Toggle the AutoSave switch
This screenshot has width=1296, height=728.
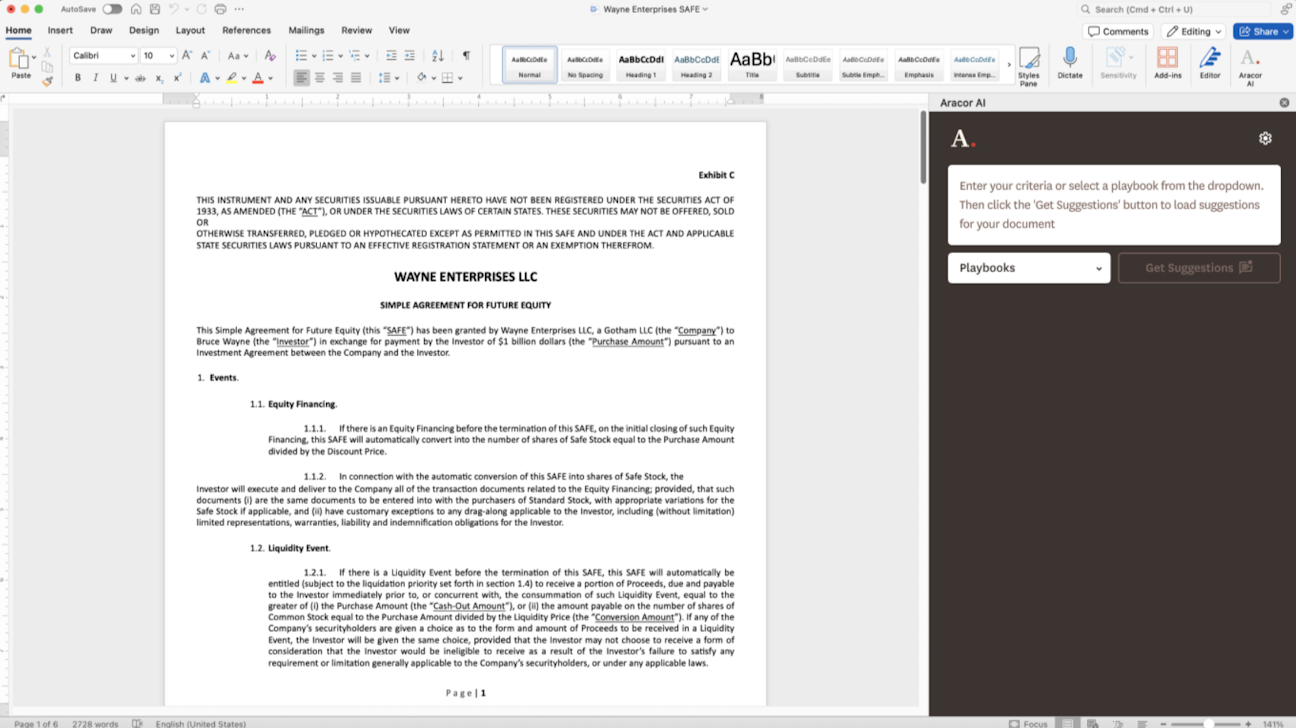(x=112, y=9)
